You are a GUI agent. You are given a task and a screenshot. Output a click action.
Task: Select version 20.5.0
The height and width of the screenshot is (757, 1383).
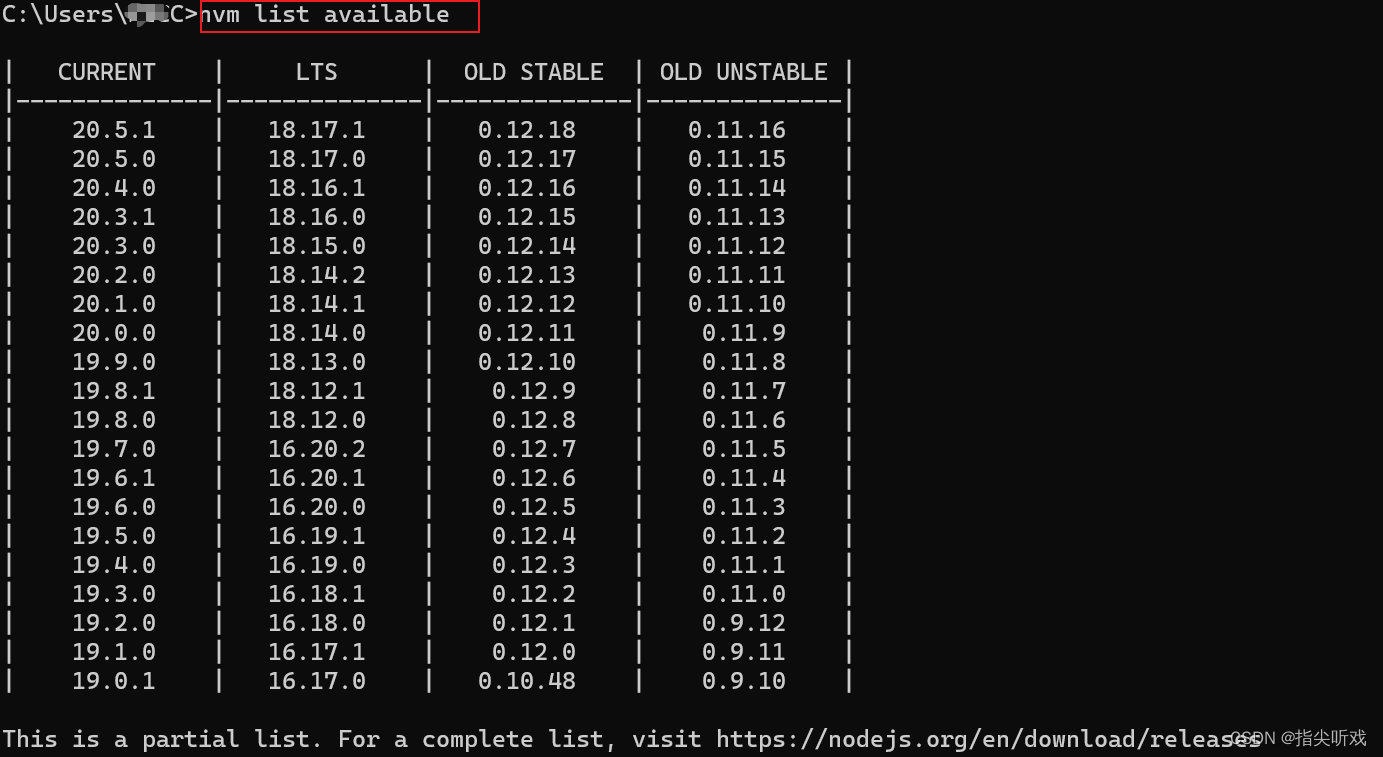[x=114, y=160]
